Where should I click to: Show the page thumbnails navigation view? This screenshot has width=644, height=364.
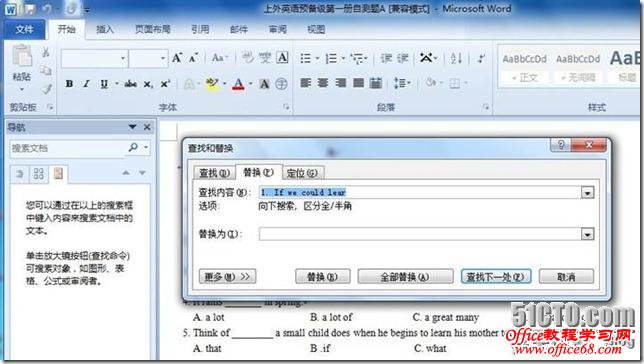pyautogui.click(x=39, y=173)
